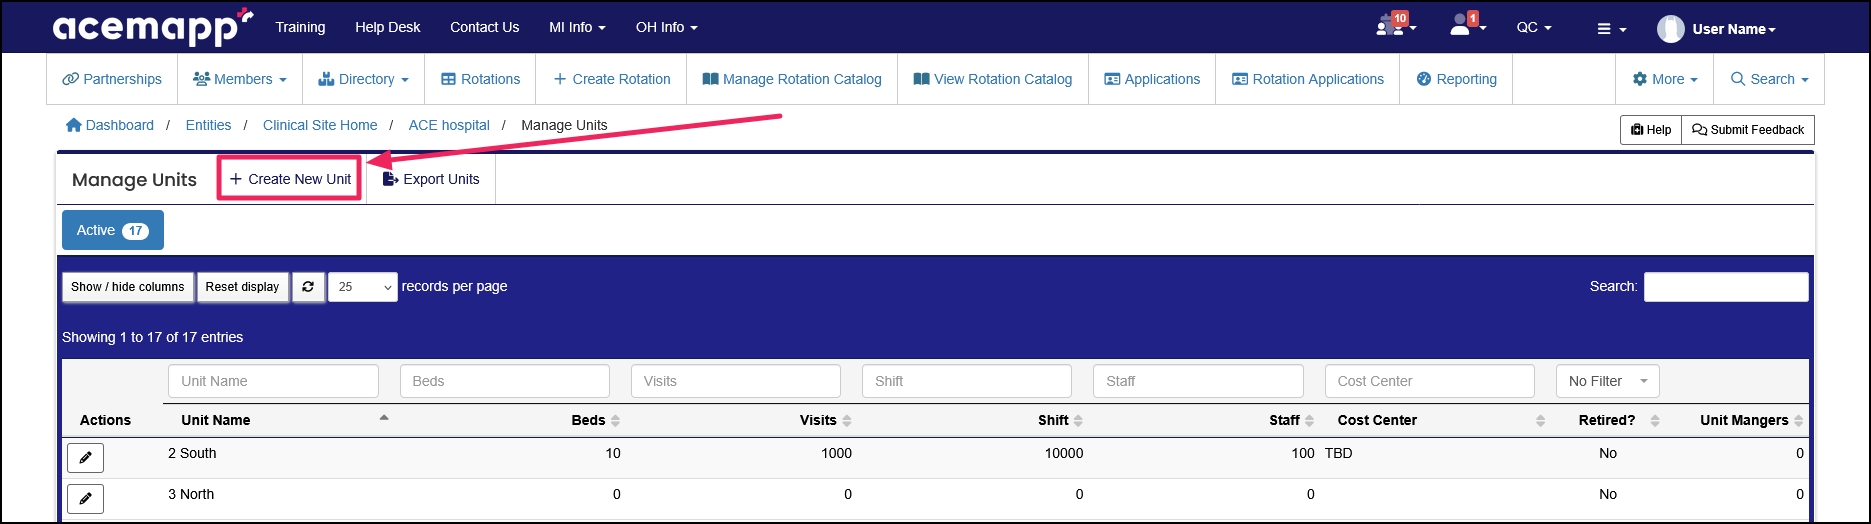Viewport: 1871px width, 524px height.
Task: Click the Help button
Action: 1651,130
